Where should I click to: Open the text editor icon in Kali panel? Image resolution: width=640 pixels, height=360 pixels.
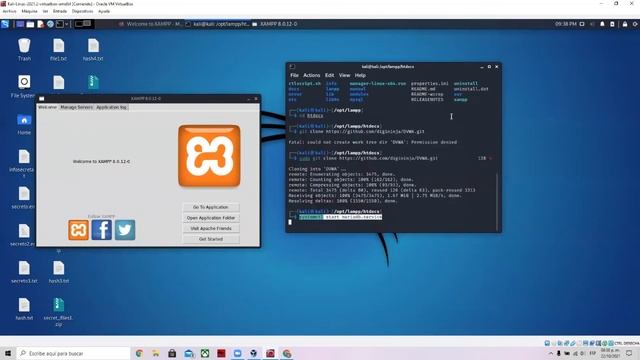[x=40, y=24]
